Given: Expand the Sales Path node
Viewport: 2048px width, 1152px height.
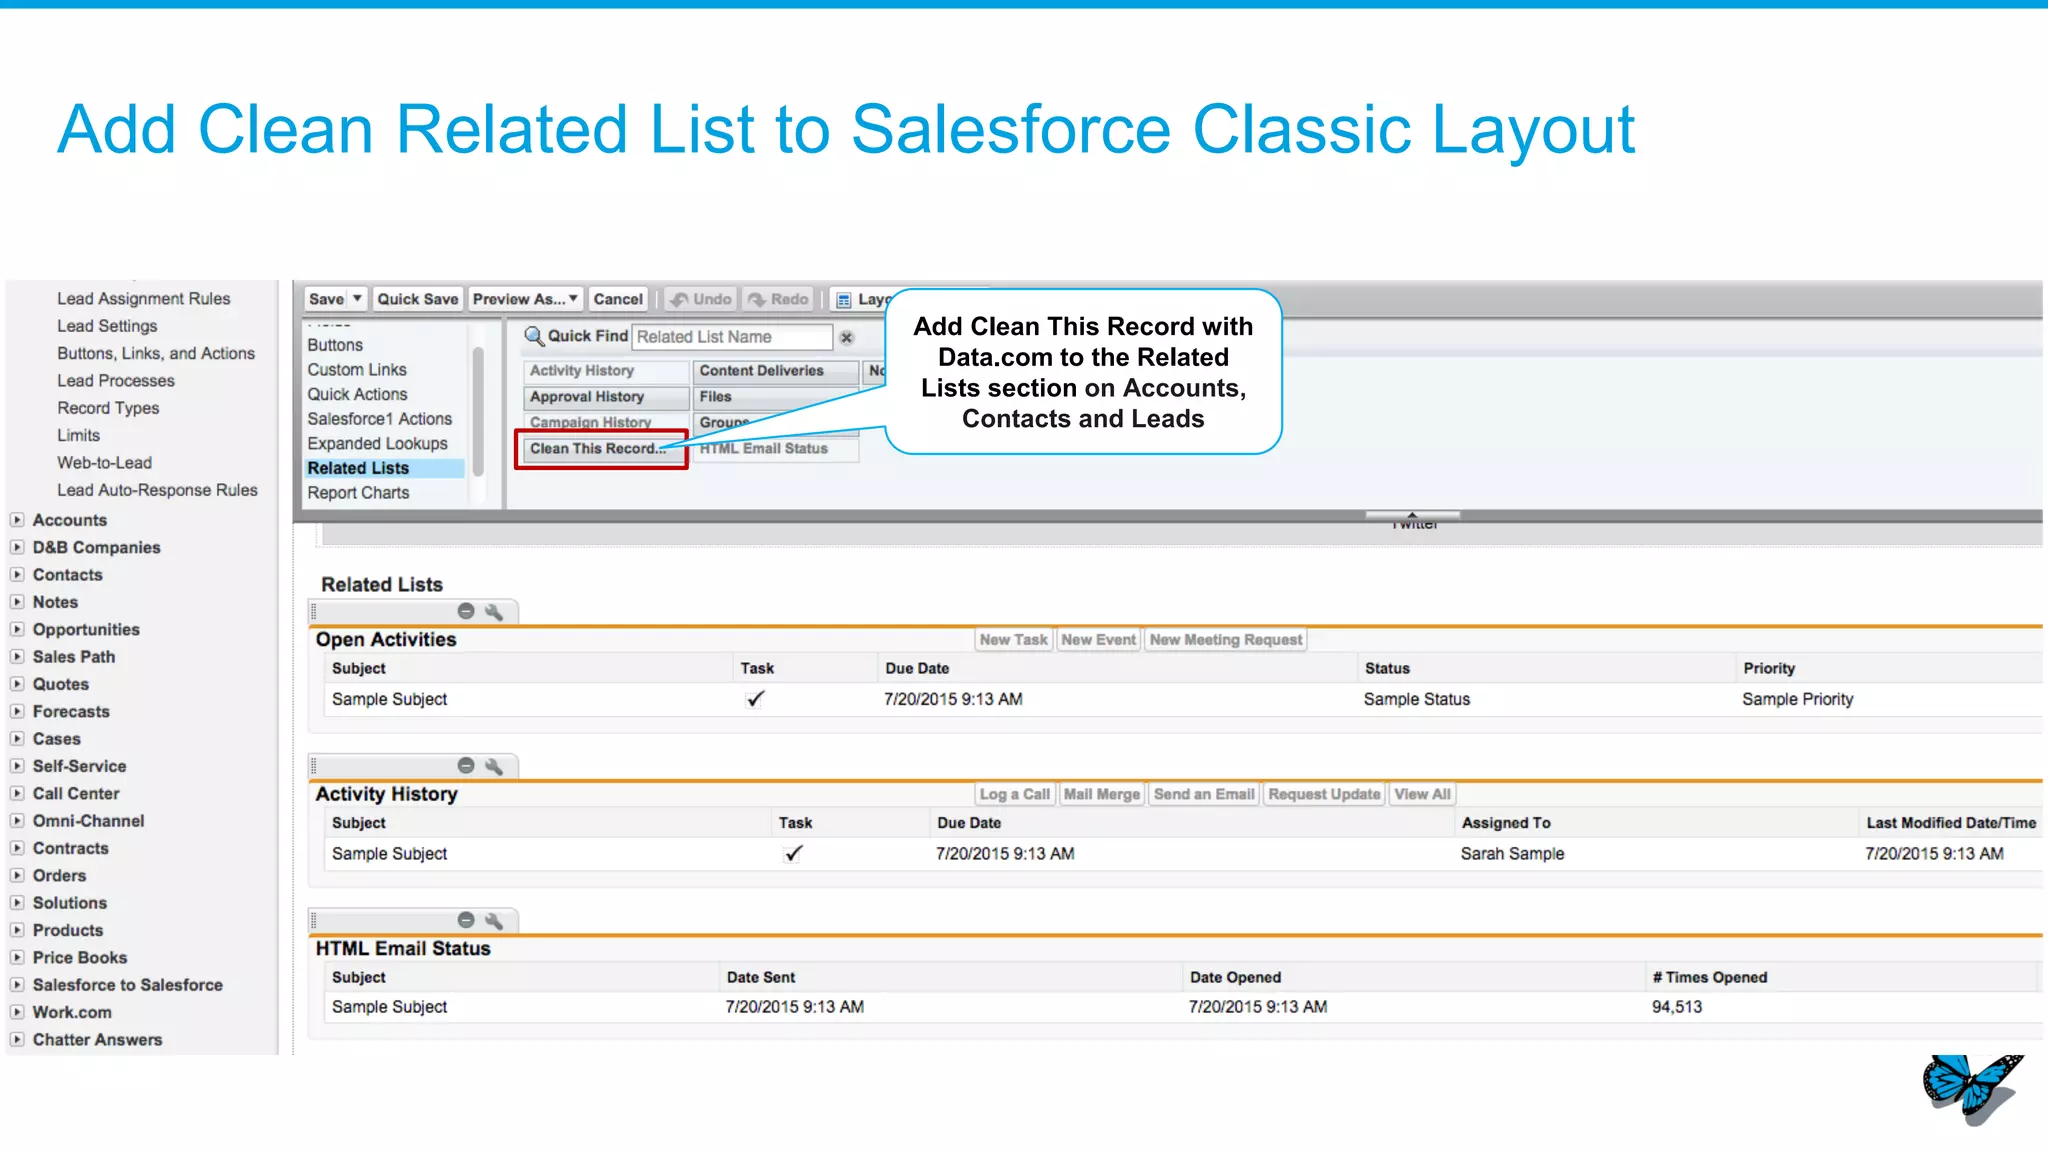Looking at the screenshot, I should click(17, 657).
